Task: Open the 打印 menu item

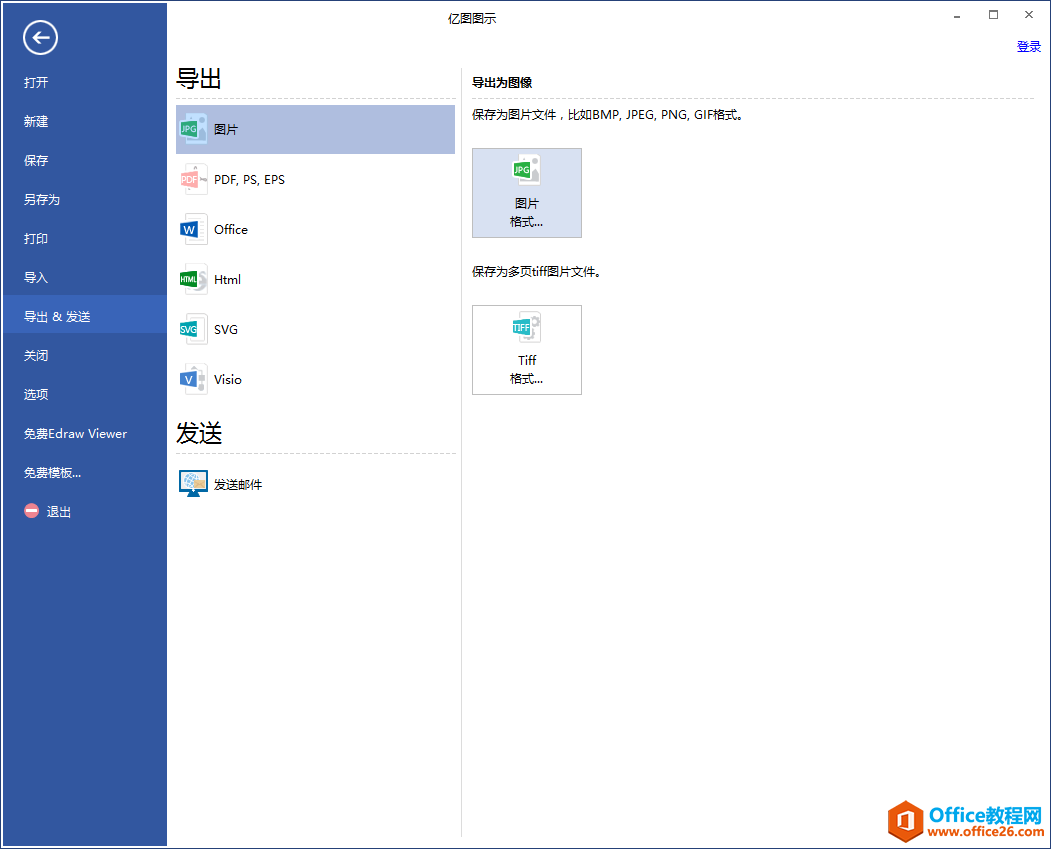Action: [36, 238]
